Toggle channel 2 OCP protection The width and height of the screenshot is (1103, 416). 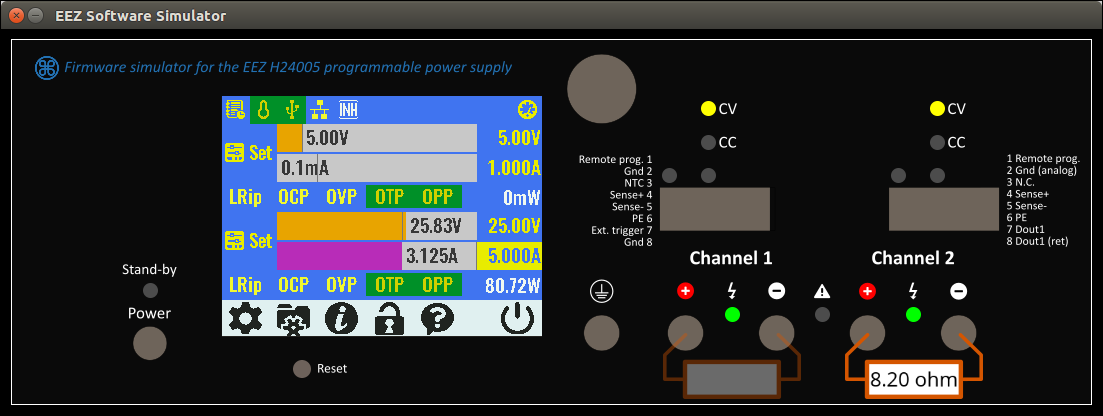click(294, 285)
